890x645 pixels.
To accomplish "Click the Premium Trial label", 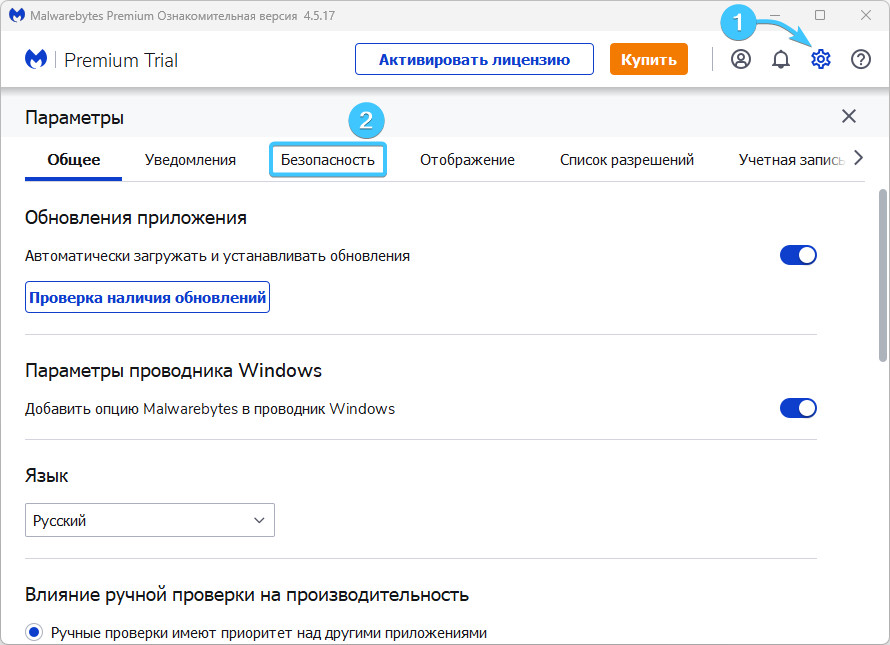I will tap(121, 60).
